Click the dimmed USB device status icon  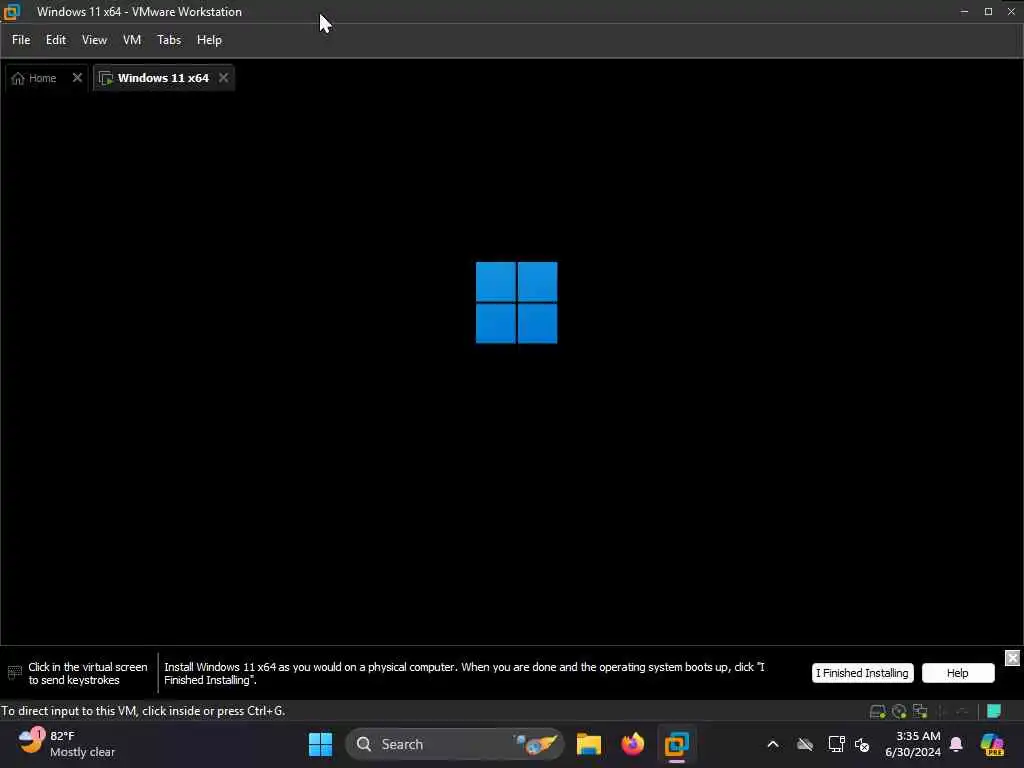point(963,711)
